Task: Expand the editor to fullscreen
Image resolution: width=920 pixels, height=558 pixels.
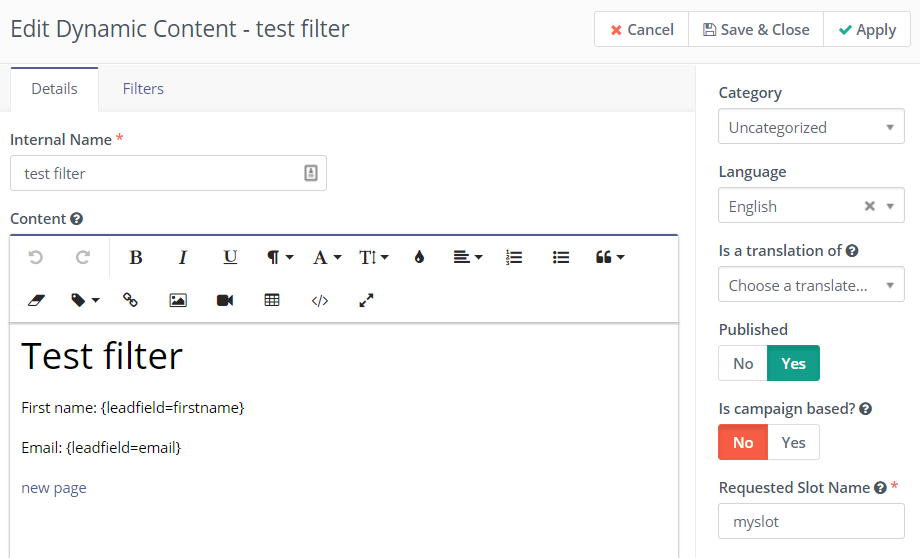Action: pos(366,300)
